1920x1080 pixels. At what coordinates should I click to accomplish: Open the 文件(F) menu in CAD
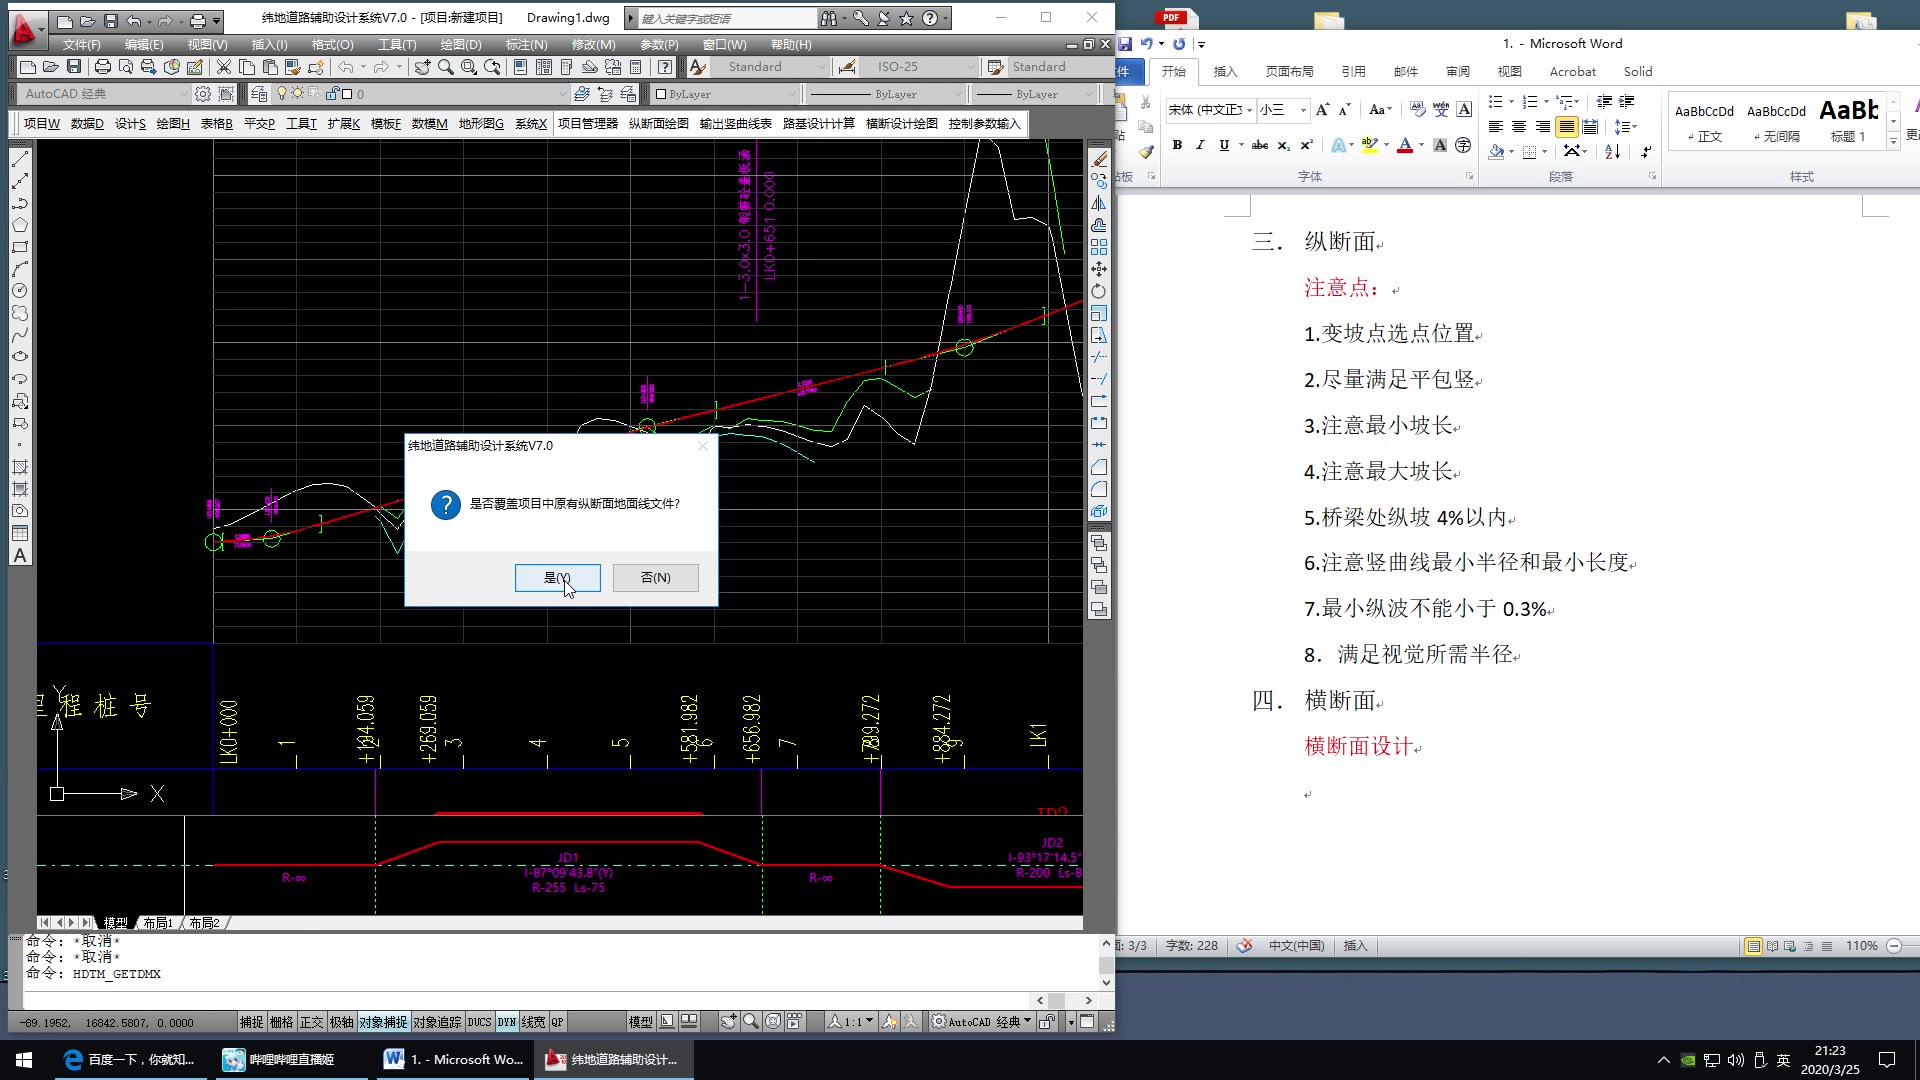[81, 45]
